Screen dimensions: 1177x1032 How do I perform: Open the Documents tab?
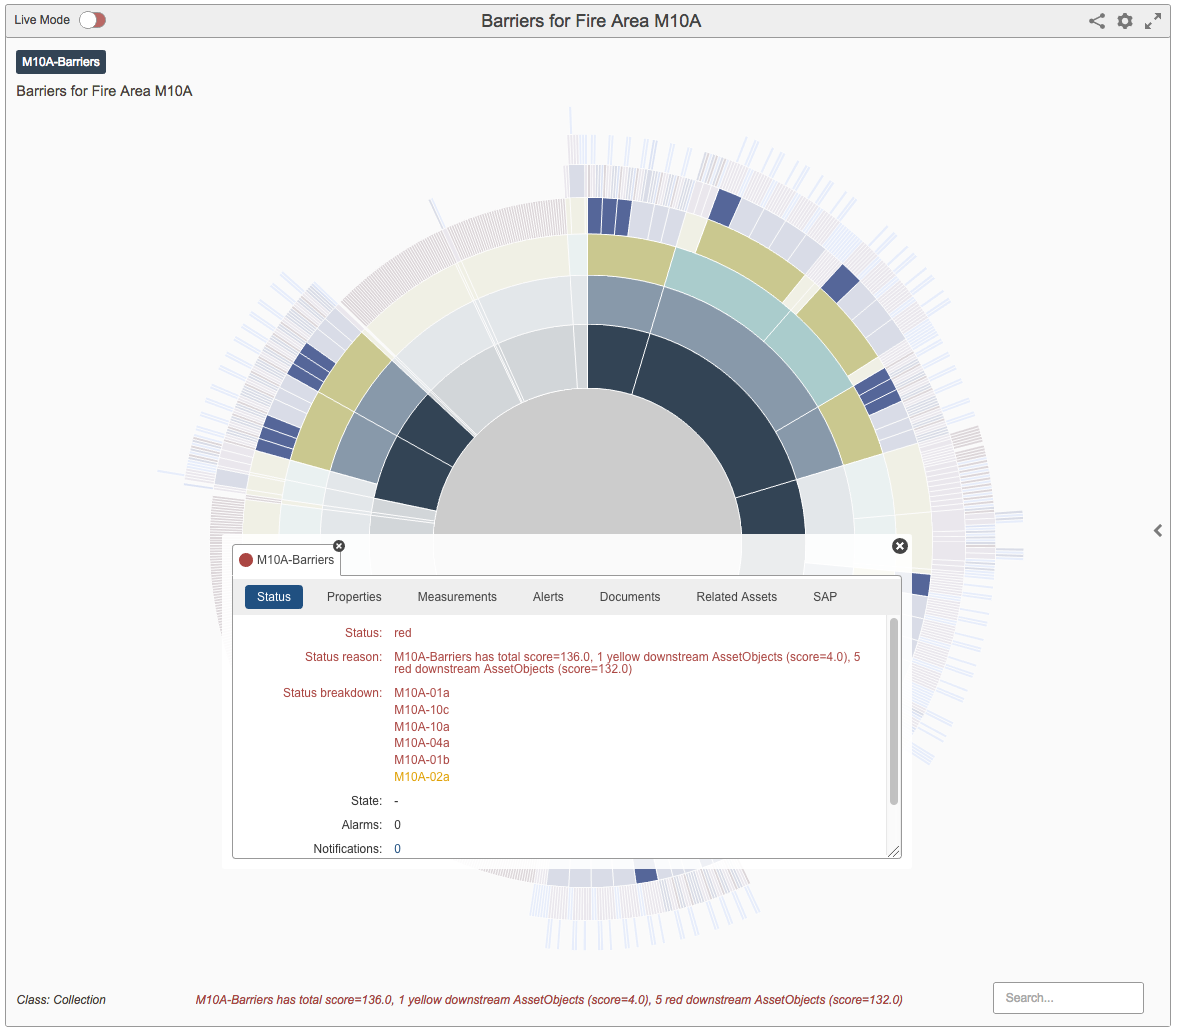click(x=630, y=597)
